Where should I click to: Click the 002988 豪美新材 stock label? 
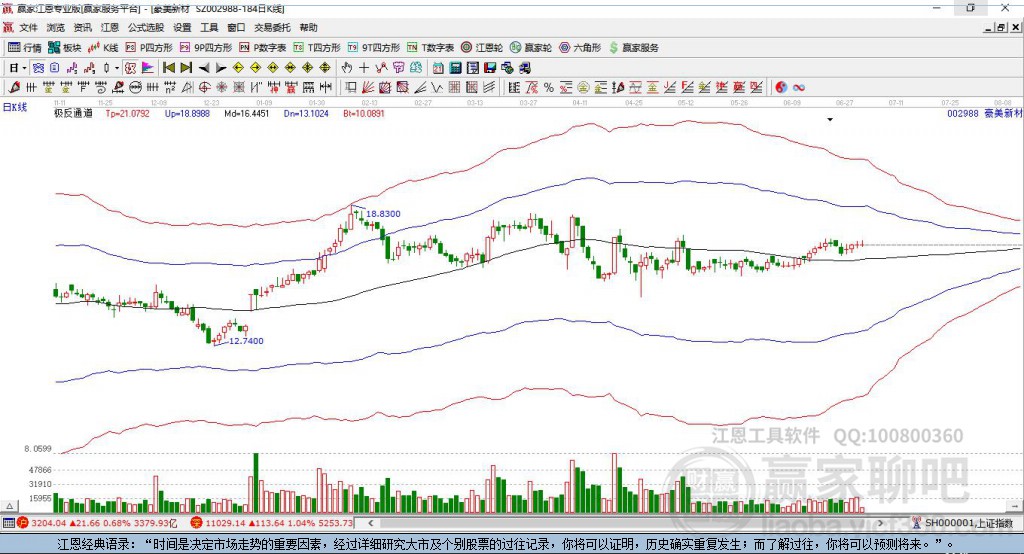(985, 113)
